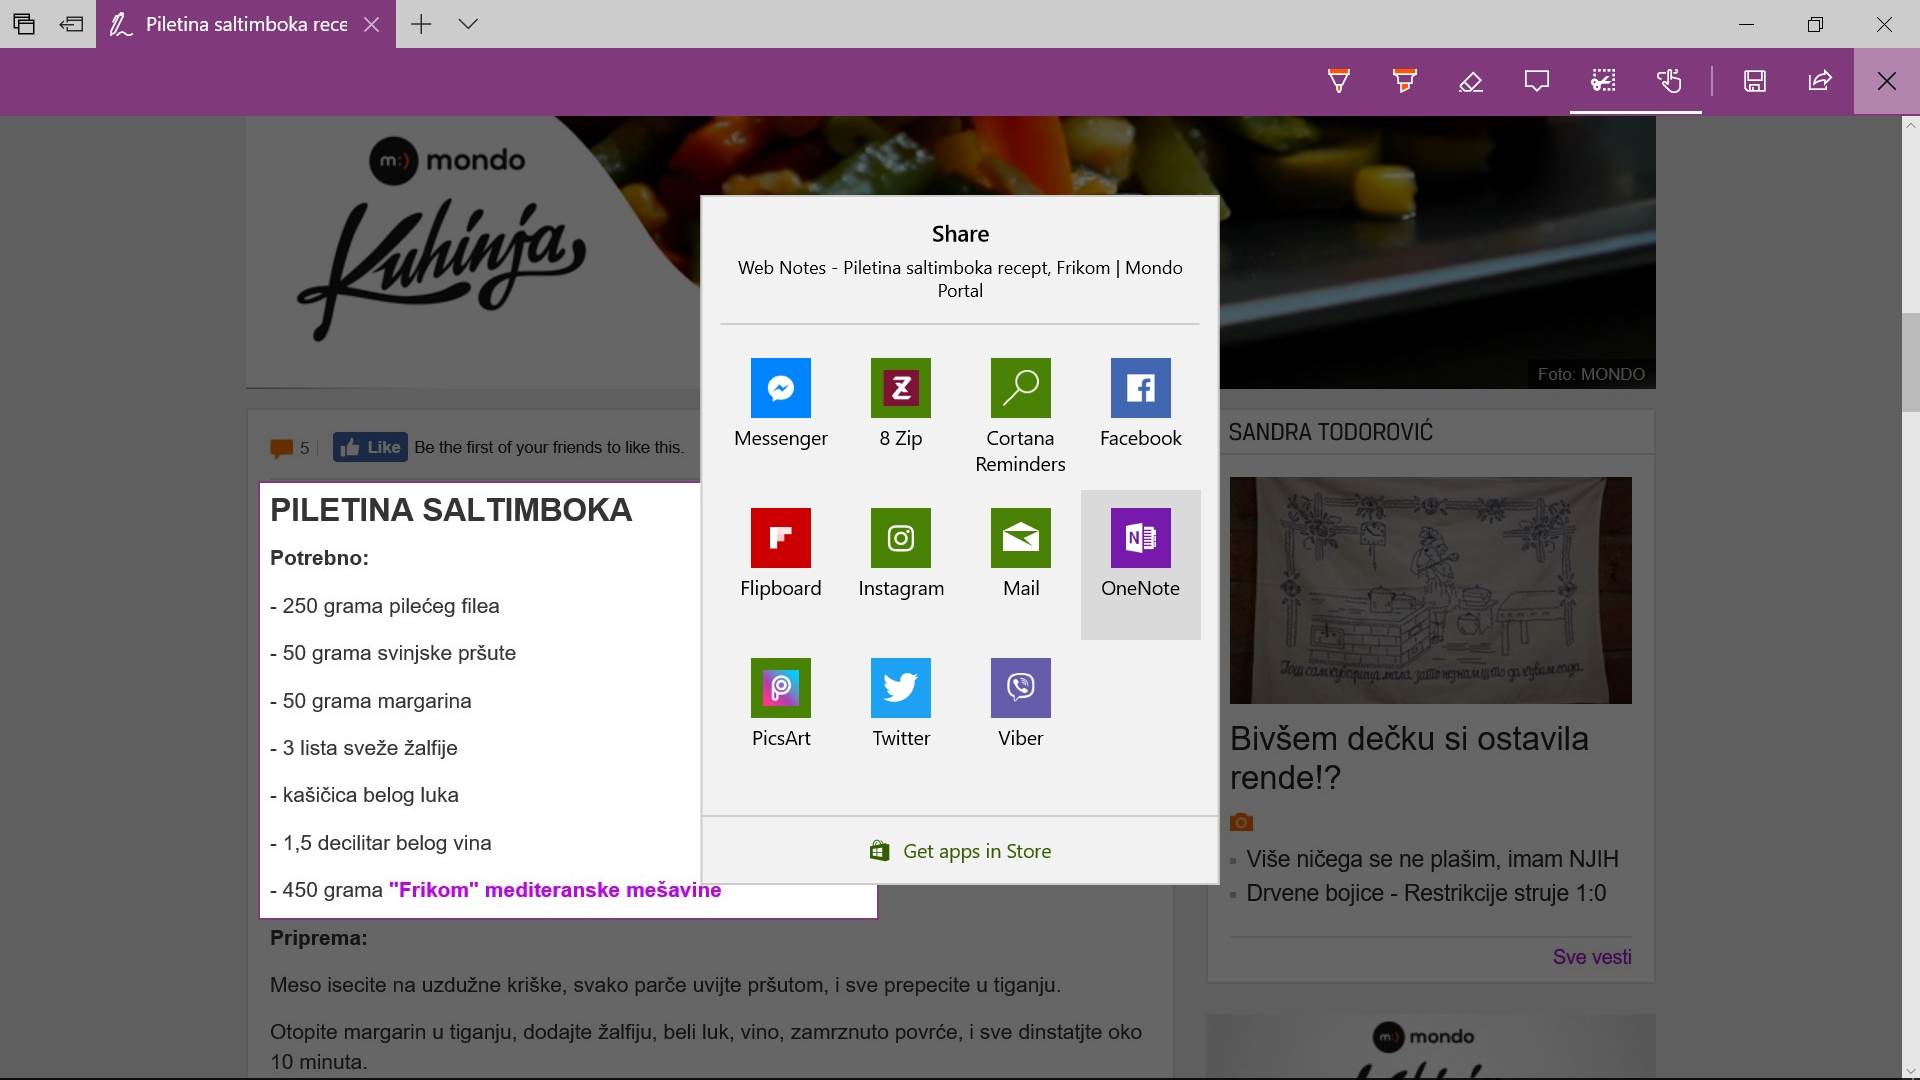
Task: Exit Web Notes mode
Action: [1887, 81]
